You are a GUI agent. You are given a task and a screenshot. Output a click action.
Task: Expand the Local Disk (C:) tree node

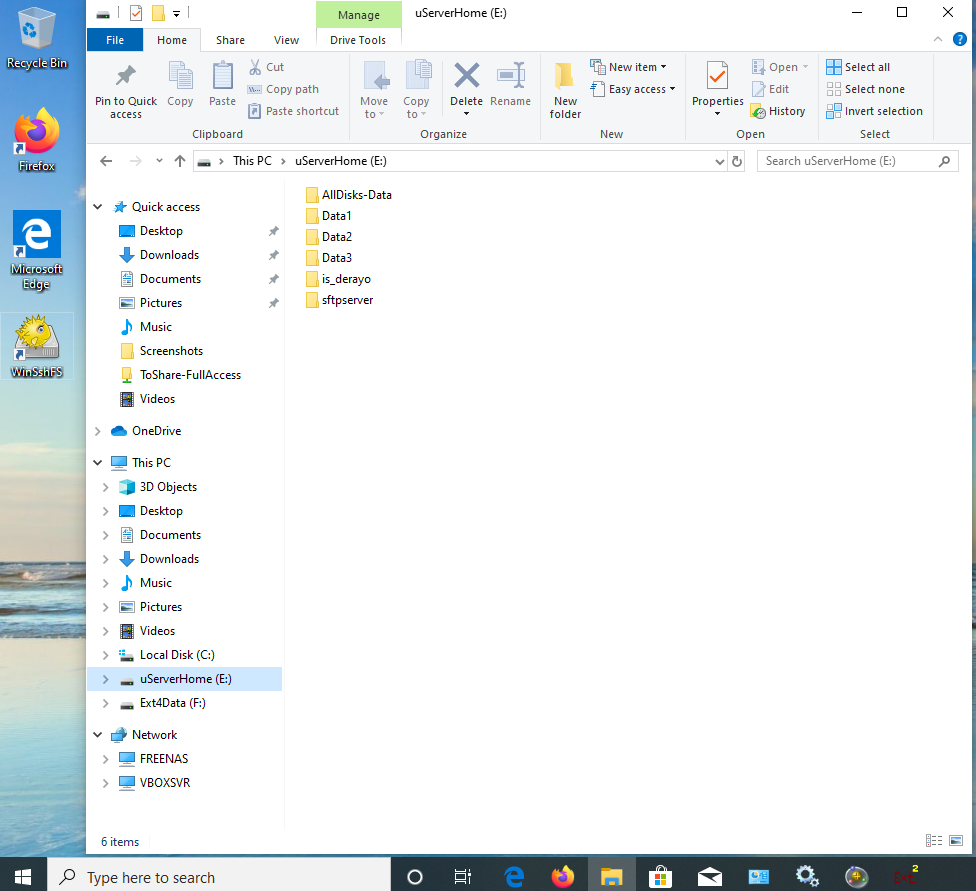[x=106, y=655]
